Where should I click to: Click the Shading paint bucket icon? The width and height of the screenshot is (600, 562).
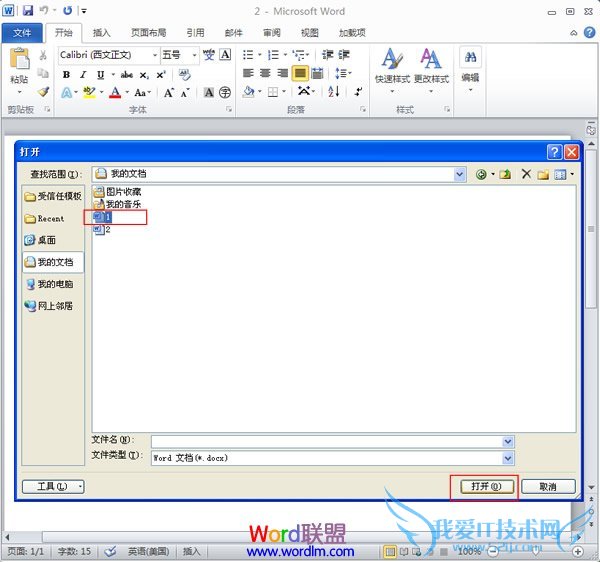pos(249,92)
